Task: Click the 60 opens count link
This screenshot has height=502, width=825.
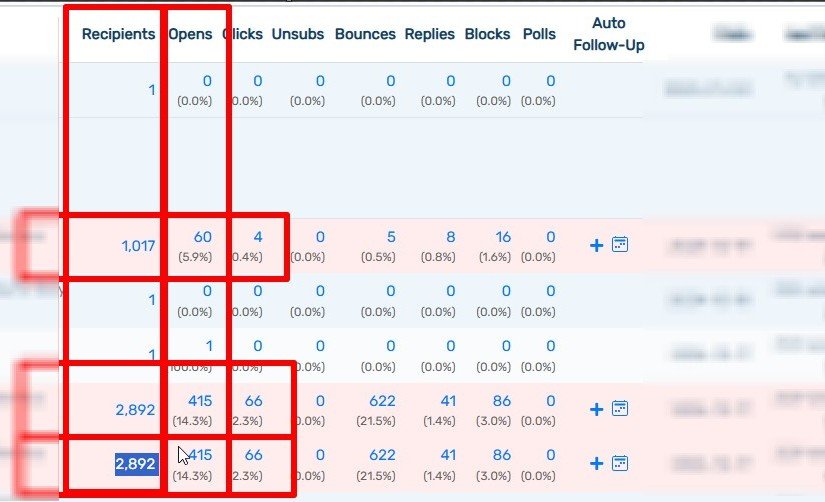Action: 203,237
